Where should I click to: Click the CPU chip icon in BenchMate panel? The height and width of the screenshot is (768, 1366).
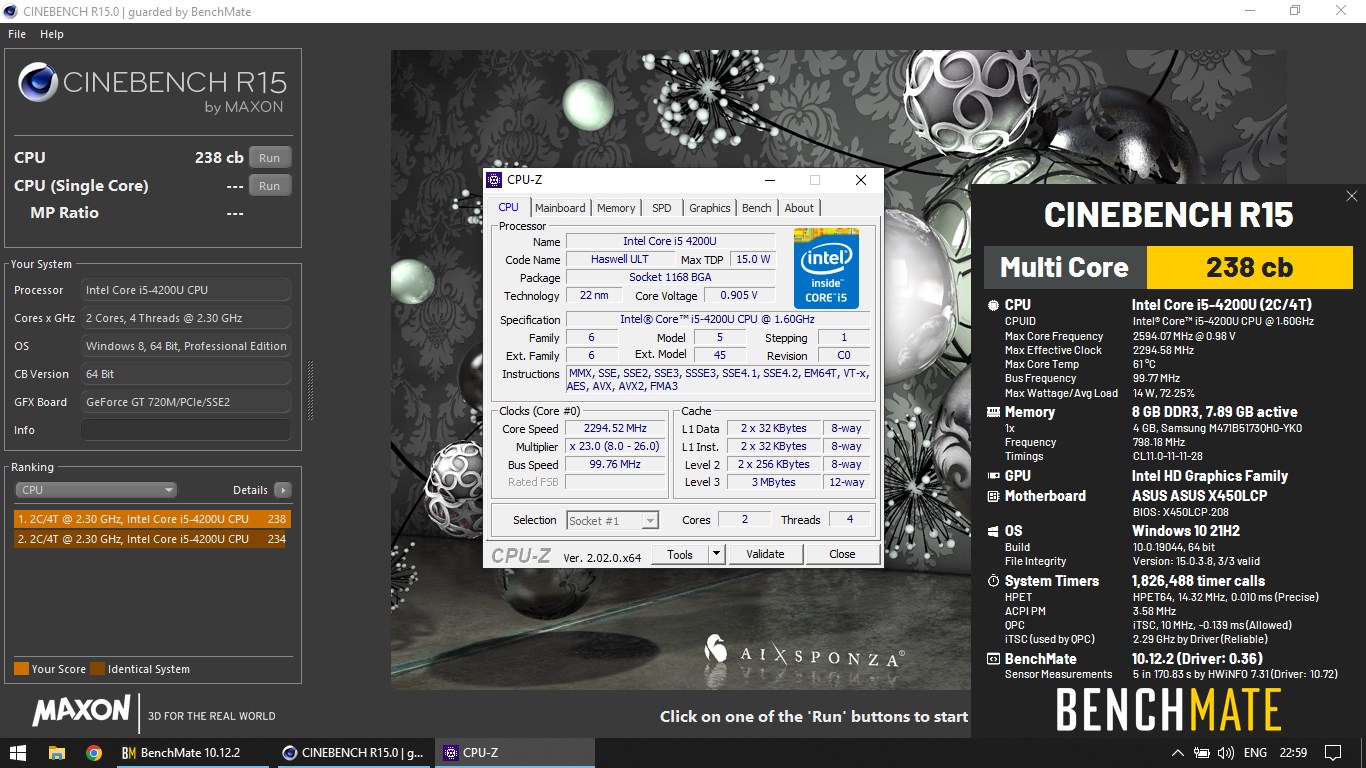[993, 305]
